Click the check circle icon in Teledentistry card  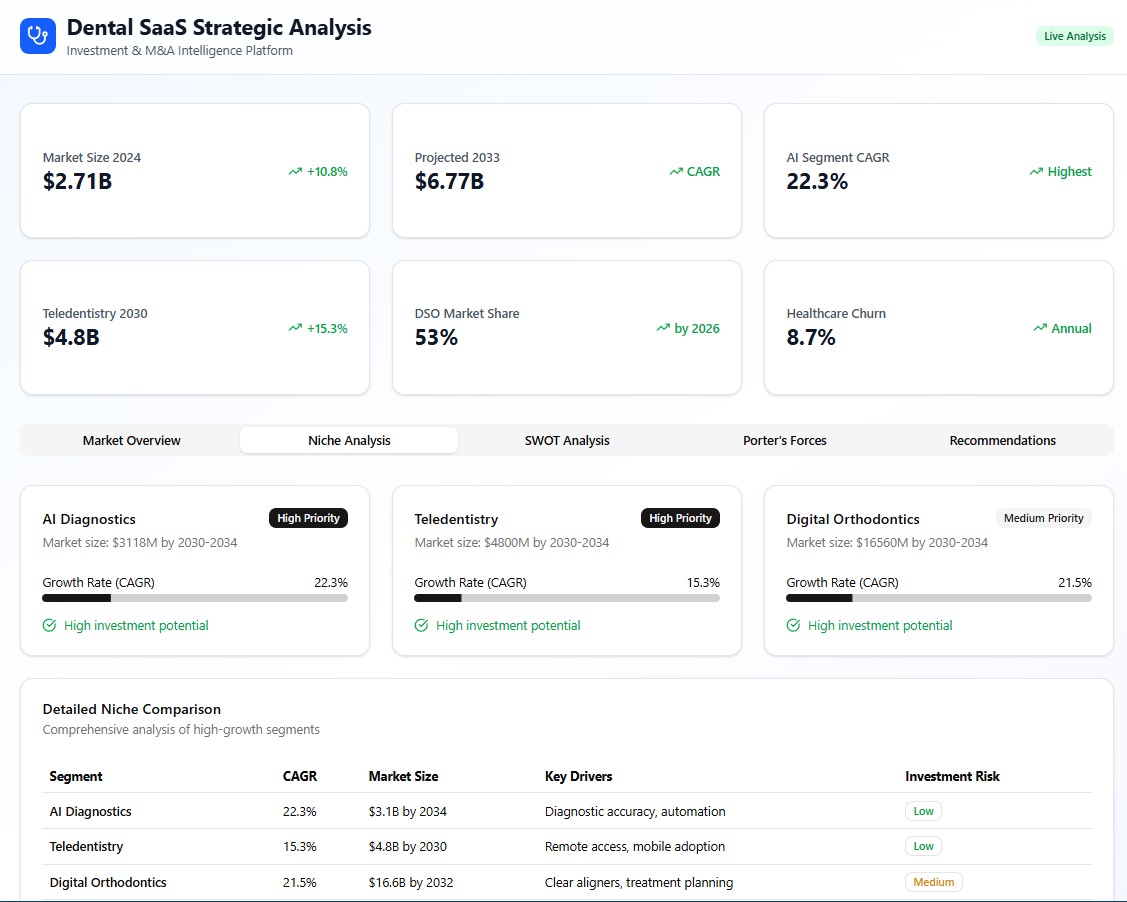click(x=422, y=626)
